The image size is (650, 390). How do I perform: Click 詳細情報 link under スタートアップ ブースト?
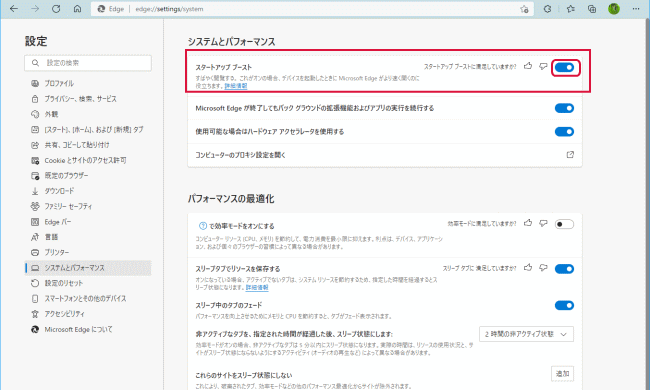[x=236, y=86]
